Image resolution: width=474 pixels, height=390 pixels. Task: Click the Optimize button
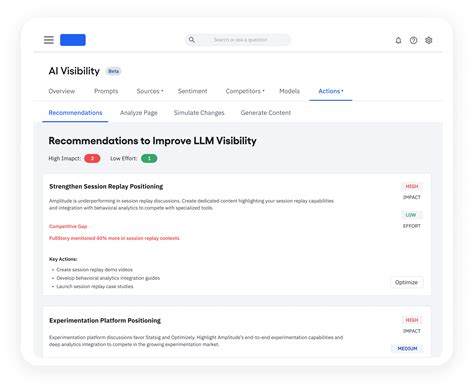(x=406, y=282)
